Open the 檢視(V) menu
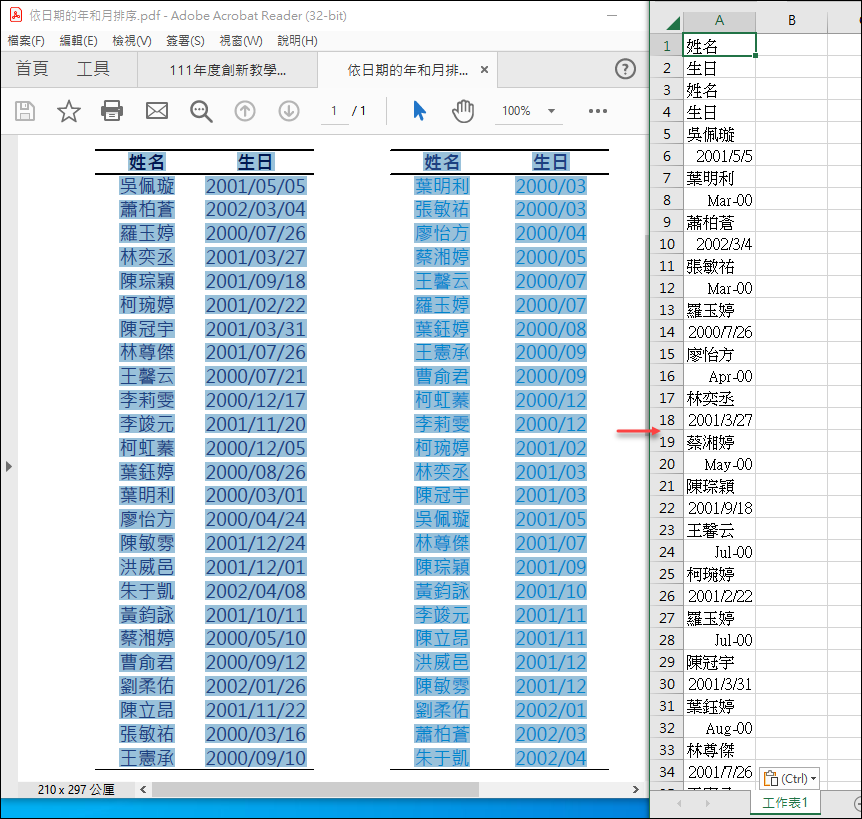 131,41
